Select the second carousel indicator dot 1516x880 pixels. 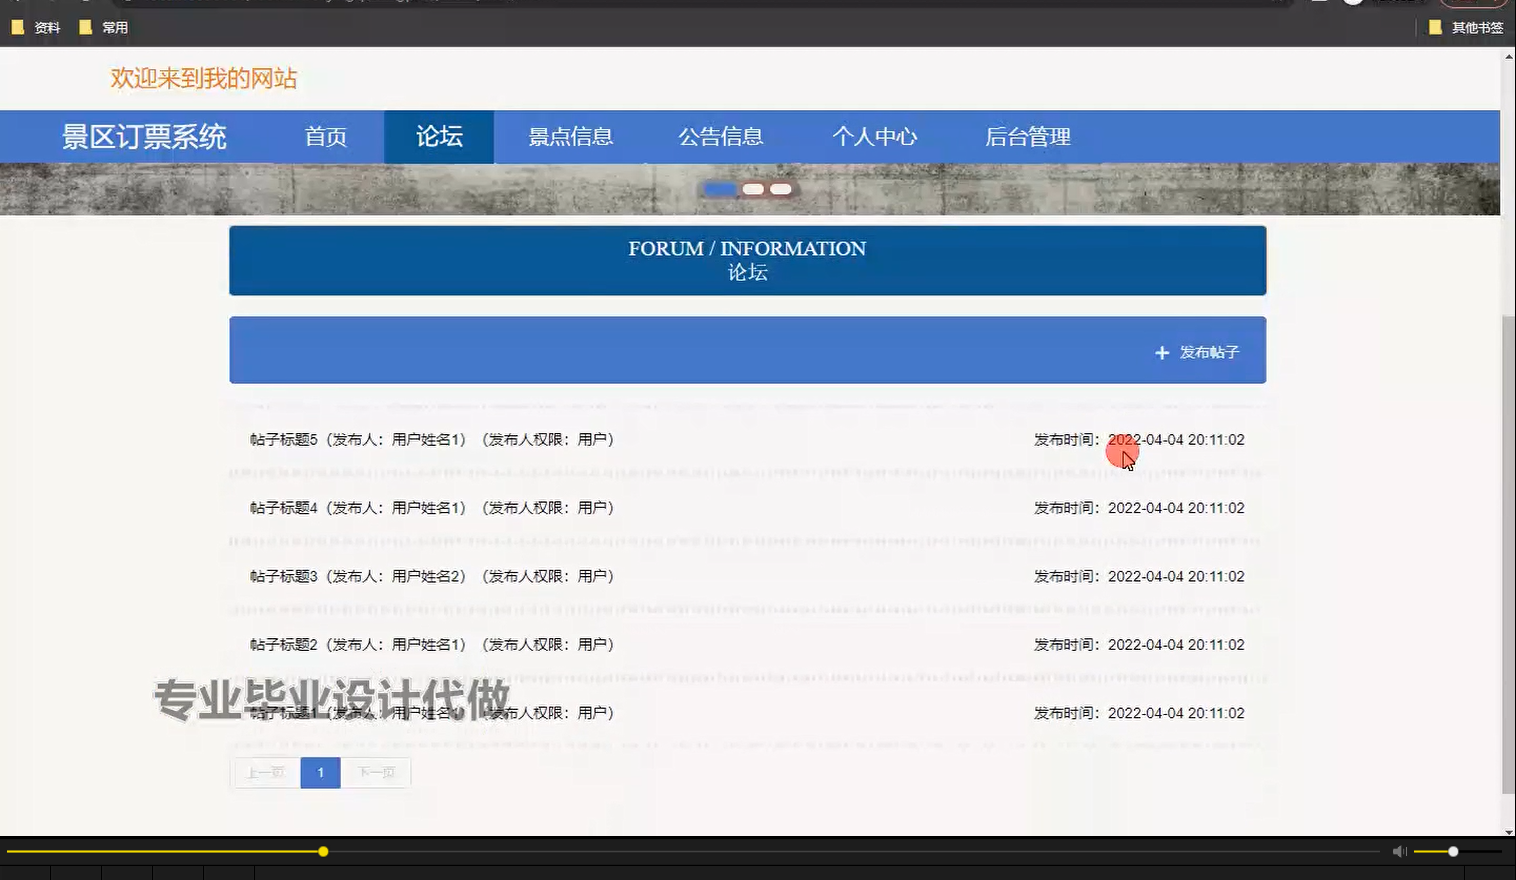pos(753,188)
